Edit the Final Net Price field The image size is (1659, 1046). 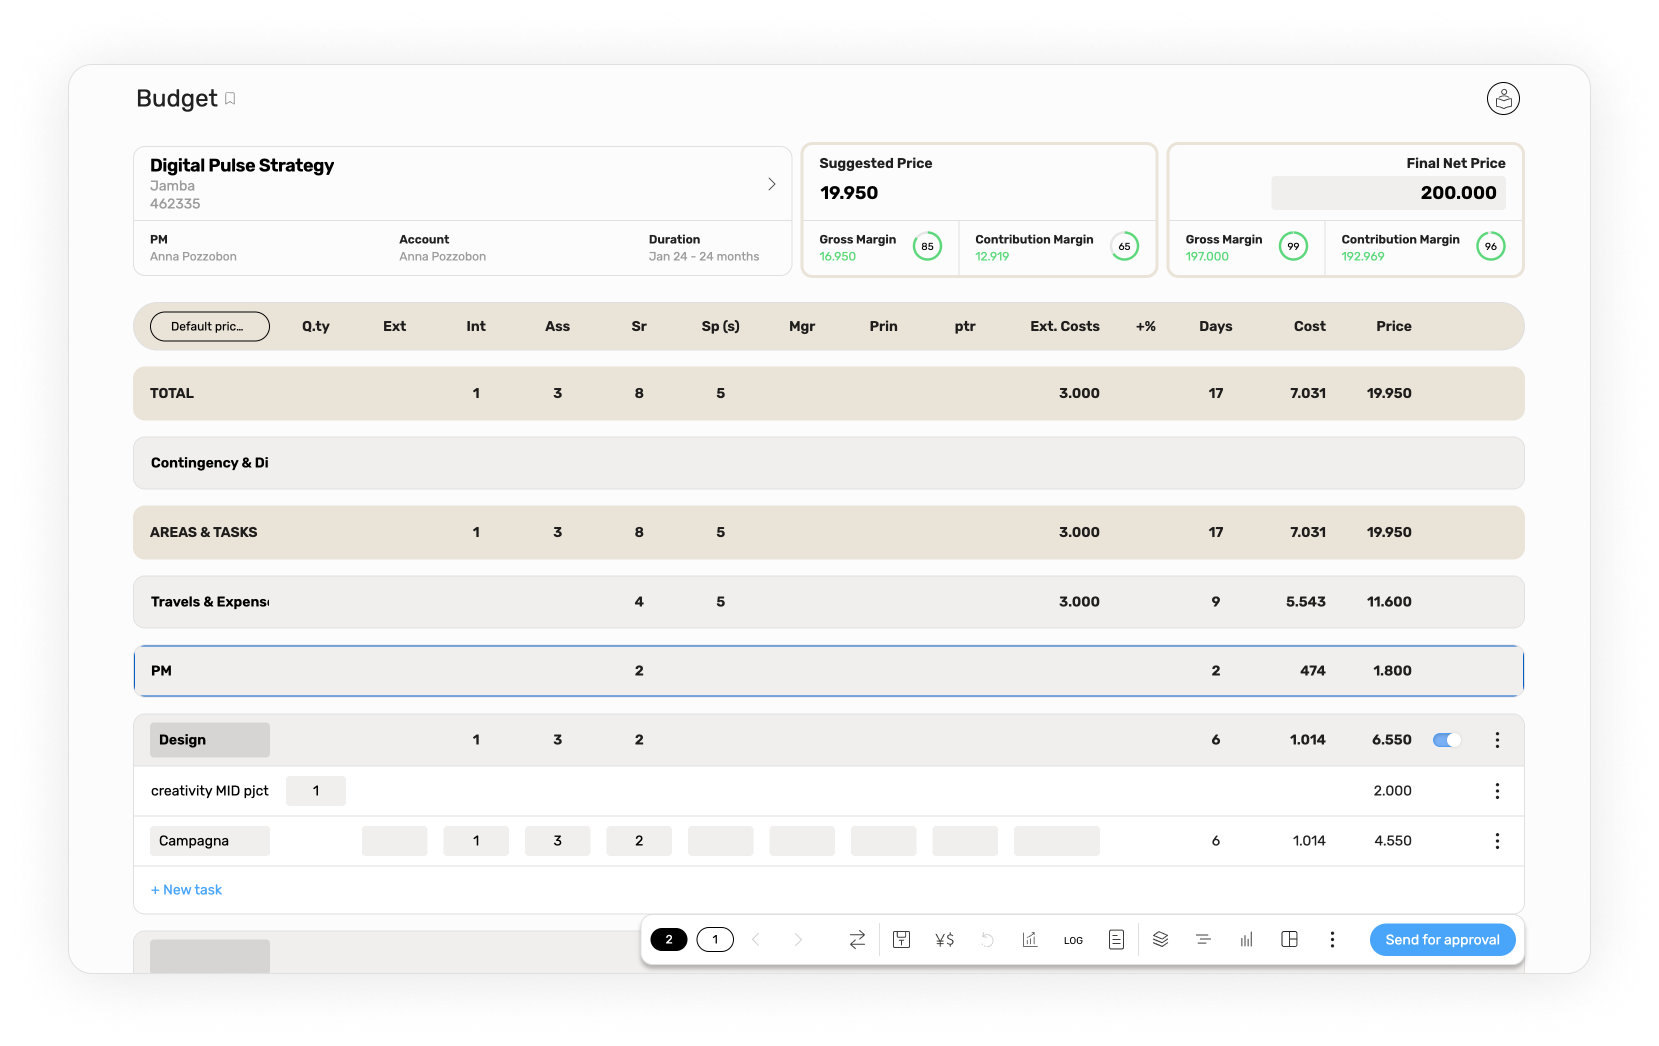click(1388, 193)
